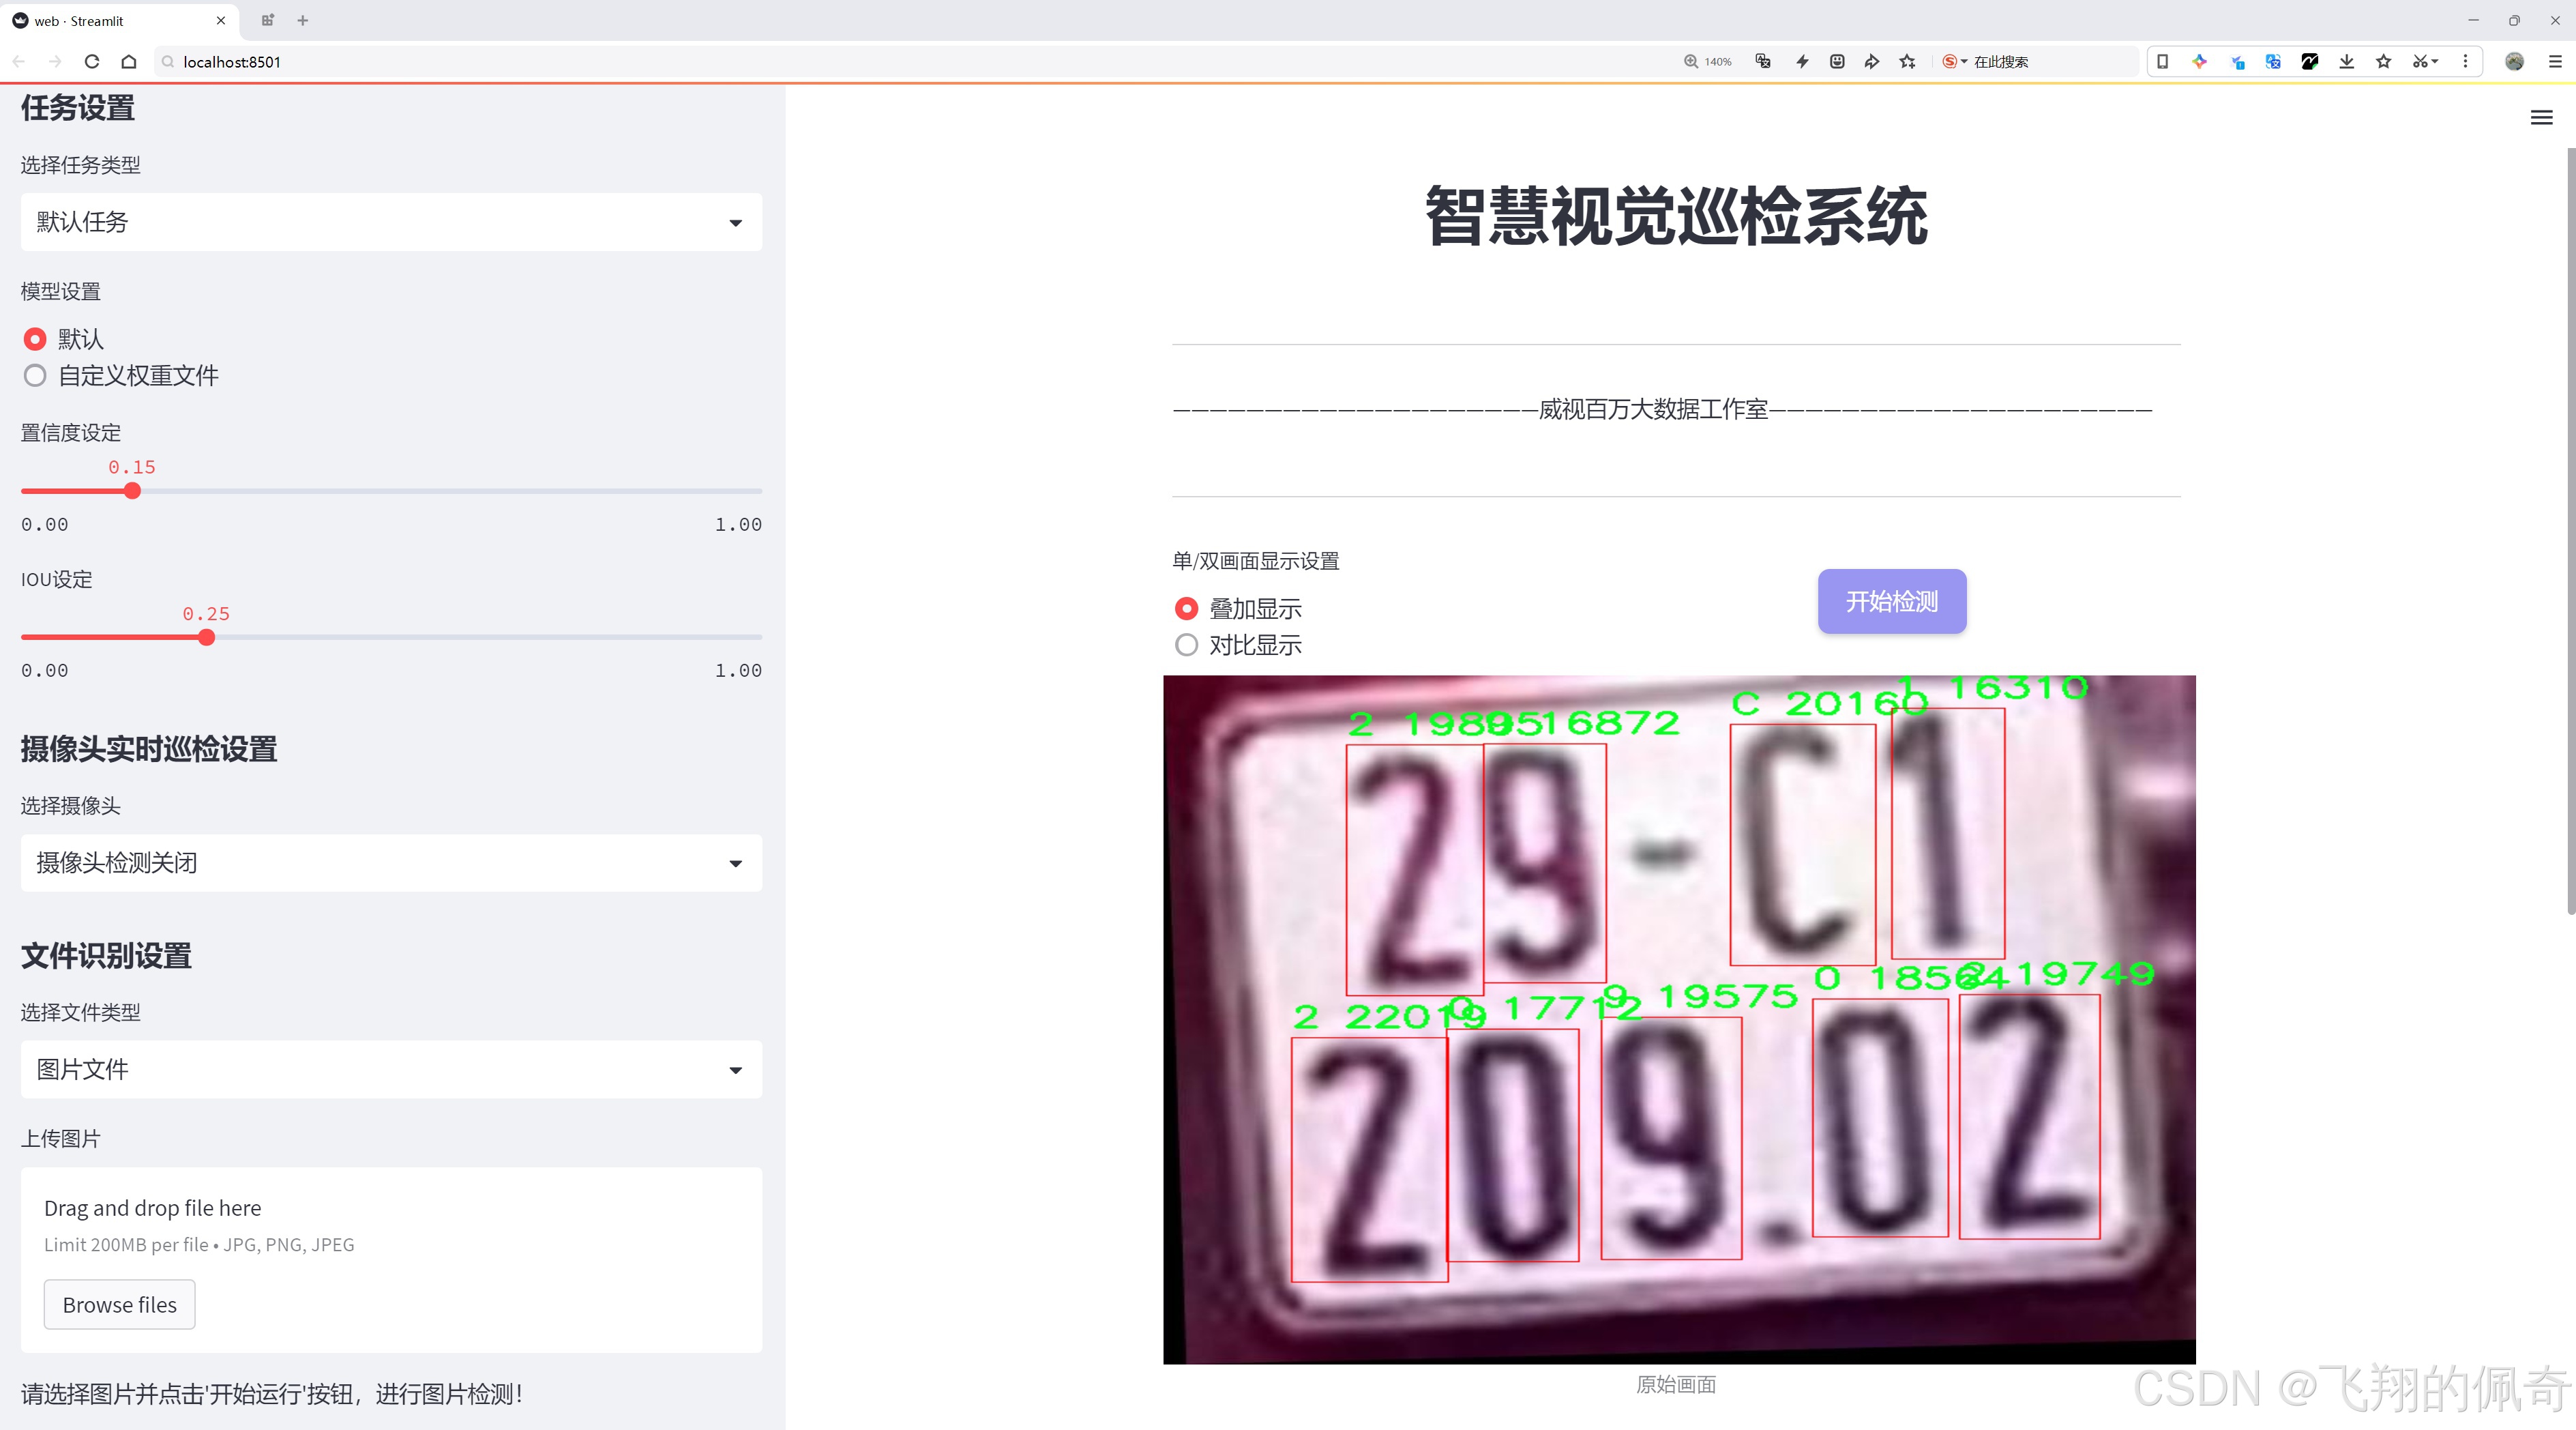Go to the browser home page icon
This screenshot has height=1430, width=2576.
click(x=129, y=62)
